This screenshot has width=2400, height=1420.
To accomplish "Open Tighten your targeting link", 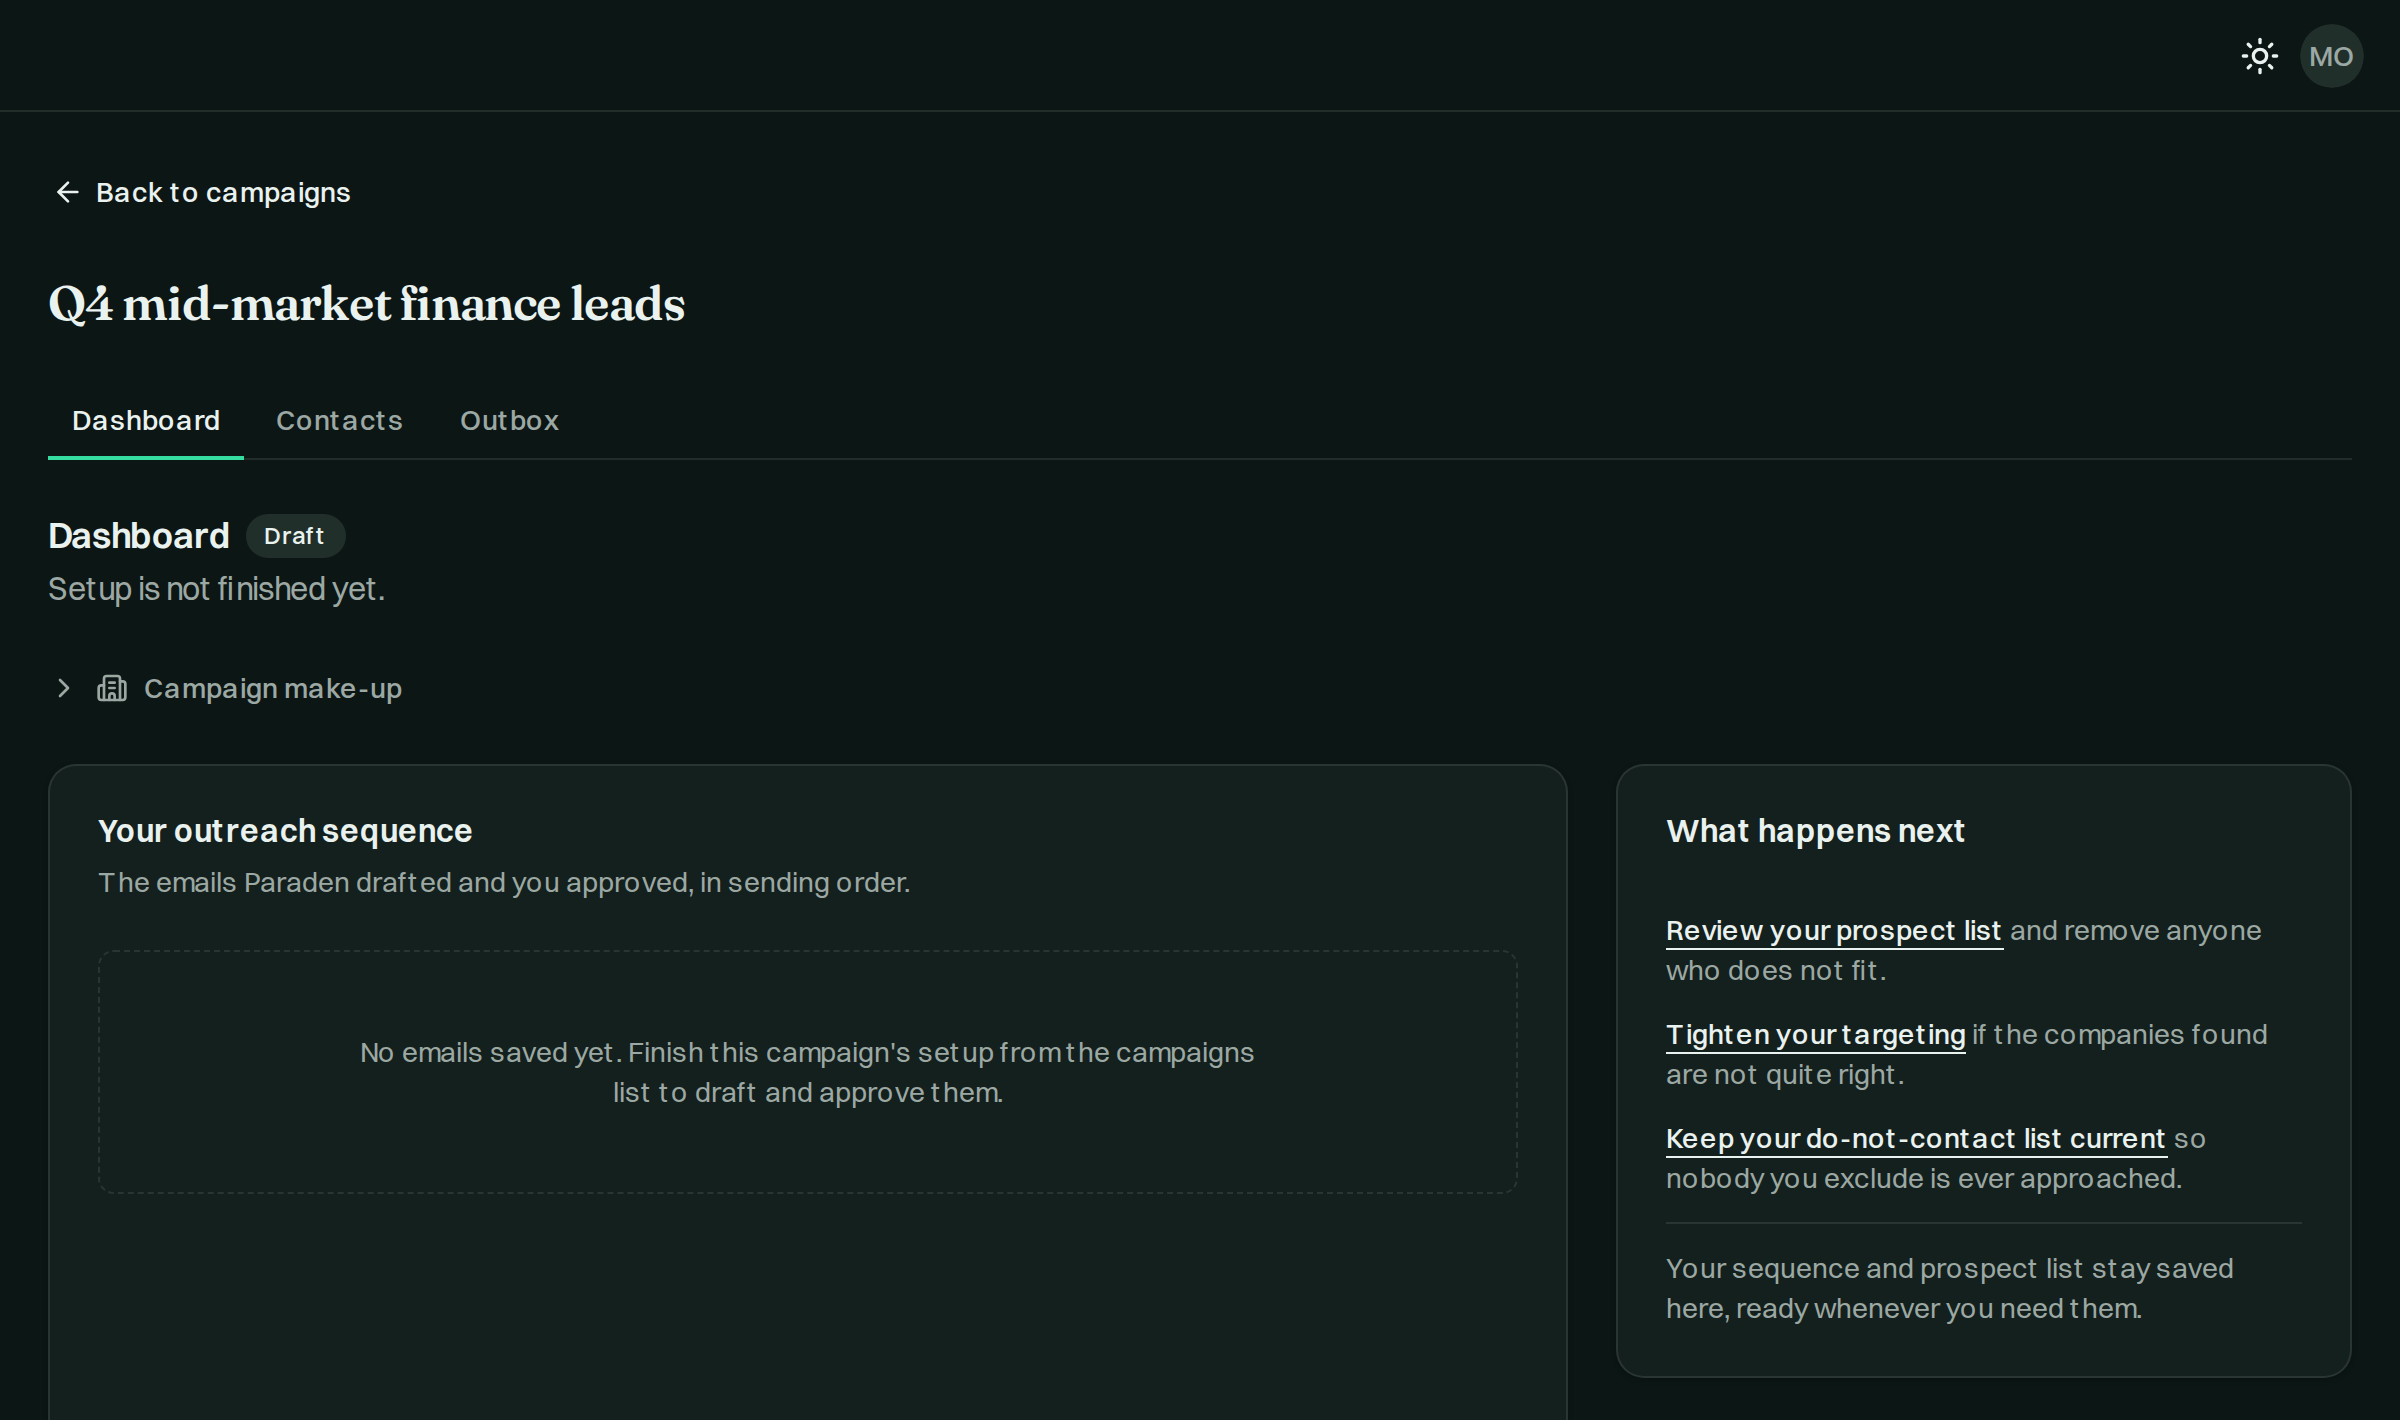I will pyautogui.click(x=1816, y=1035).
